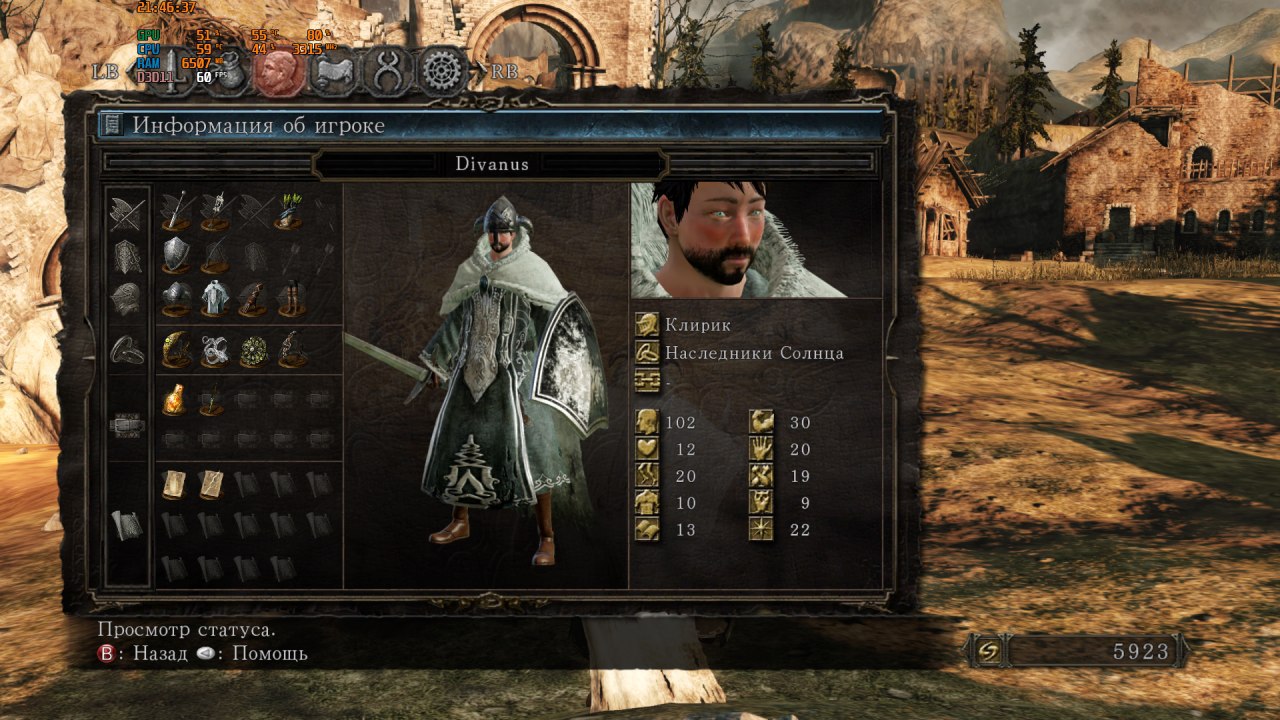Select the crossed weapons category icon
Screen dimensions: 1280x720
coord(127,213)
